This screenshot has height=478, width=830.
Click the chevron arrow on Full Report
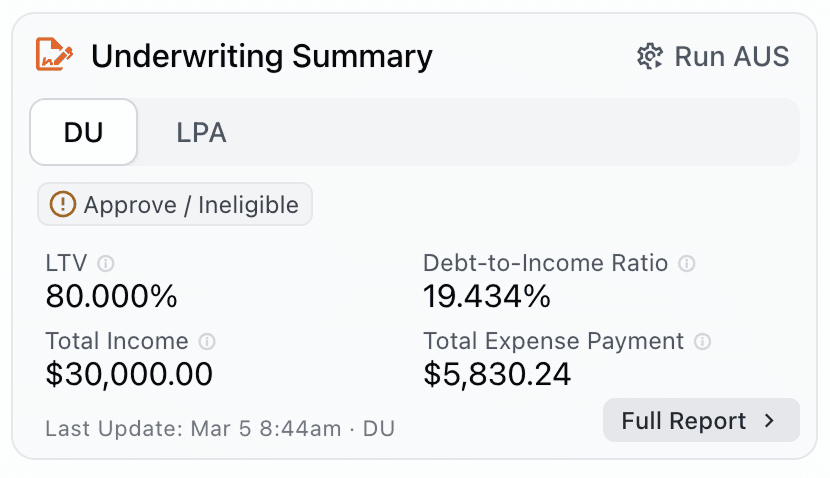(769, 421)
